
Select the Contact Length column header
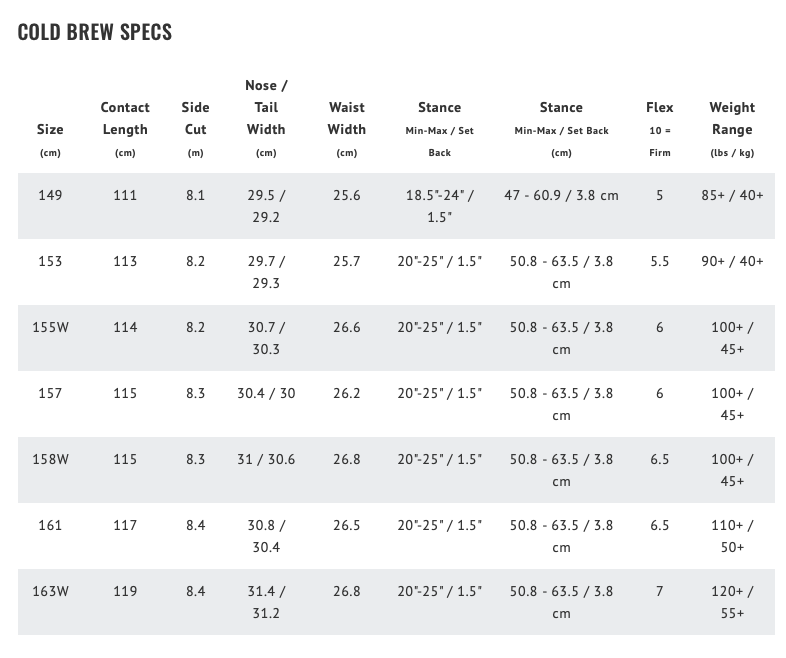point(125,118)
